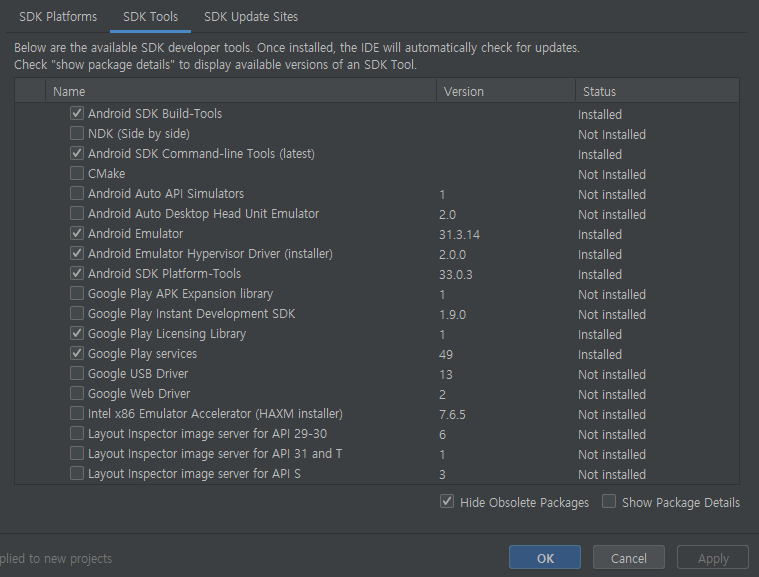Image resolution: width=759 pixels, height=577 pixels.
Task: Click the disabled Apply button
Action: [x=713, y=558]
